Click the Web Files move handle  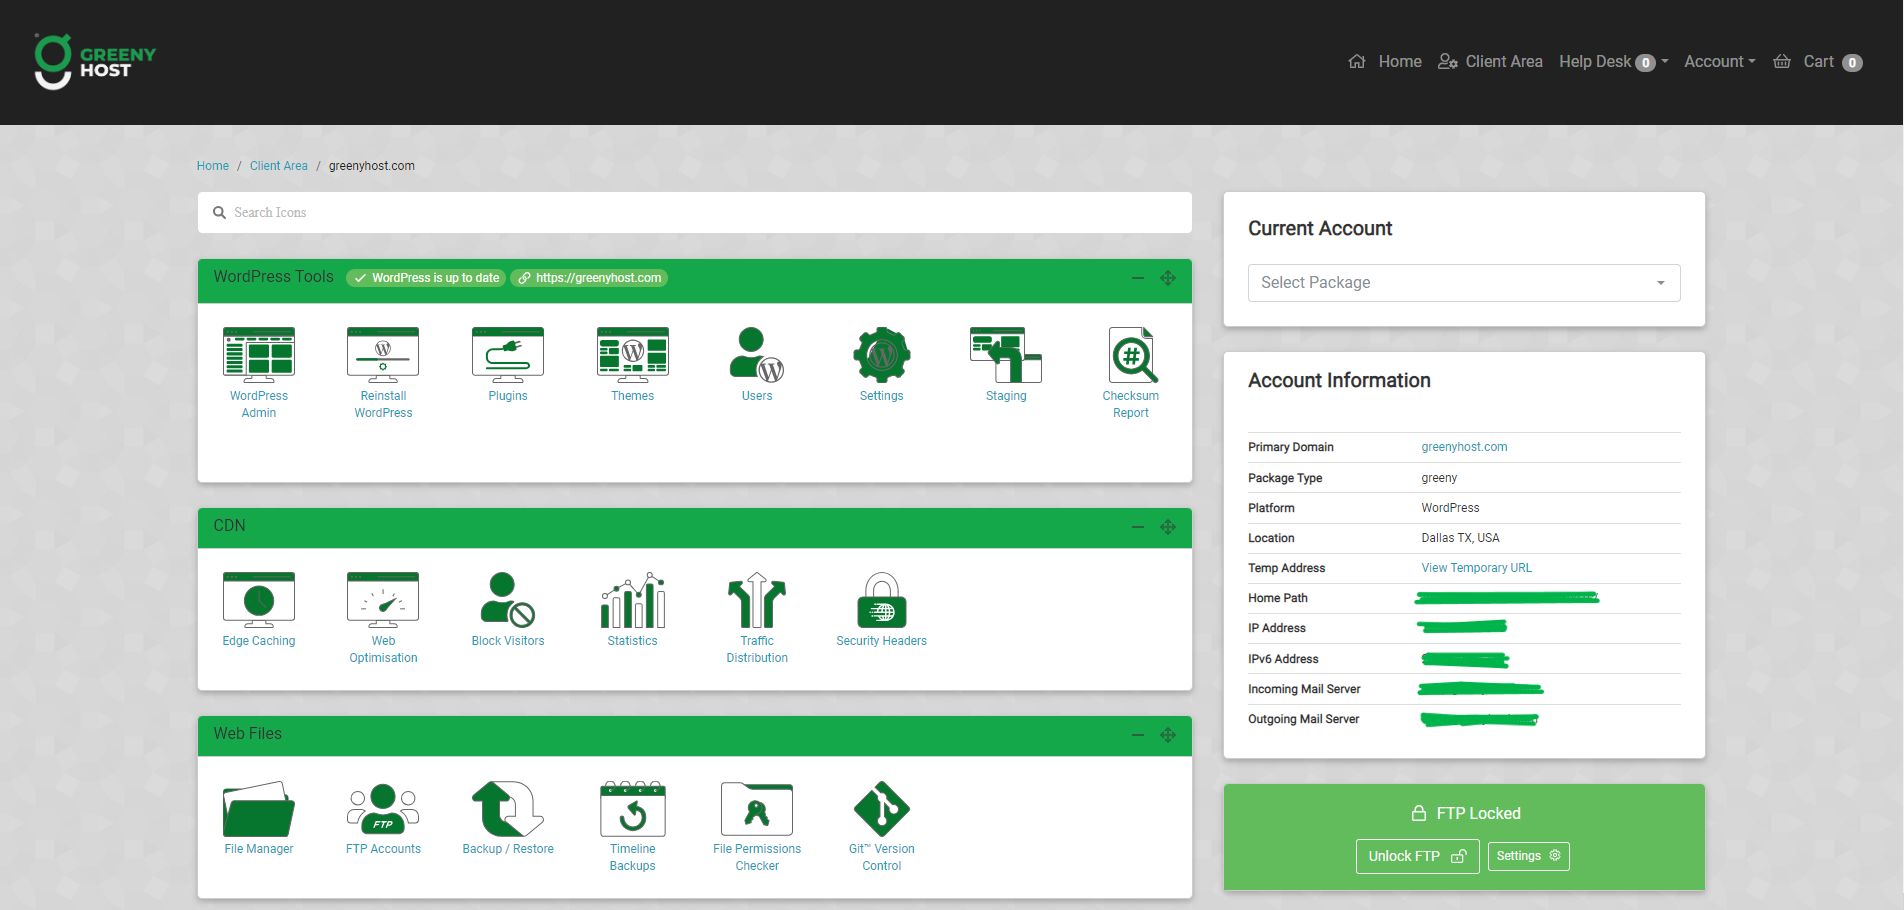click(1168, 735)
